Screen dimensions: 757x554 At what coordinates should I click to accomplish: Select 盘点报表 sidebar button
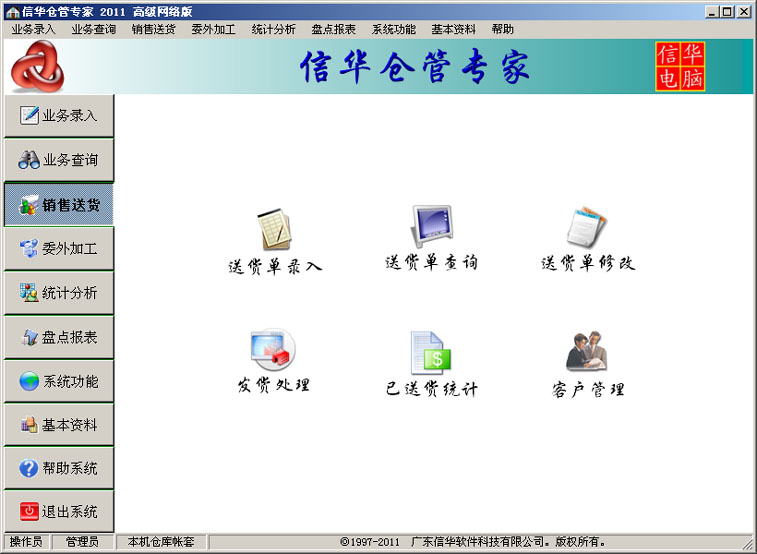(x=59, y=337)
